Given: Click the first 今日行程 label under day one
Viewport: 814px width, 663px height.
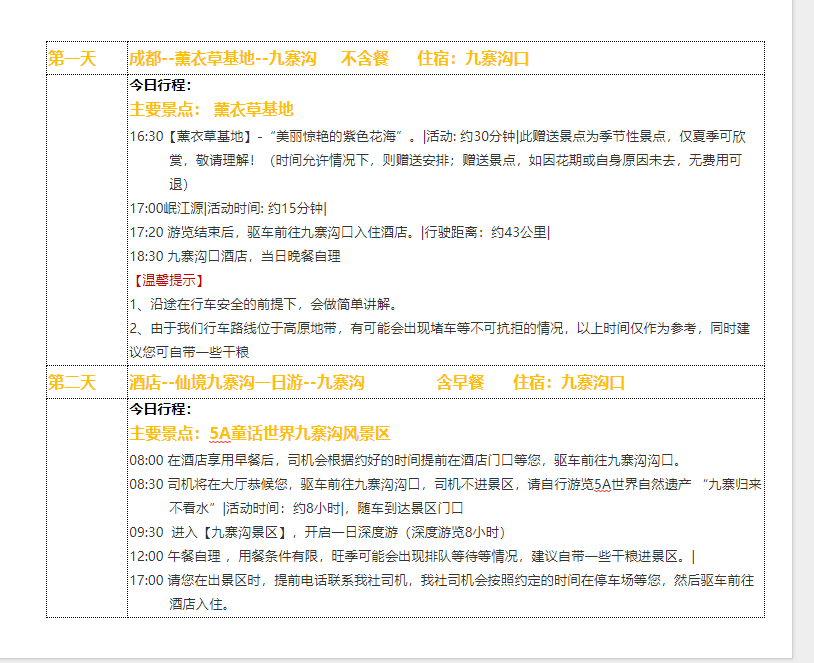Looking at the screenshot, I should [160, 85].
